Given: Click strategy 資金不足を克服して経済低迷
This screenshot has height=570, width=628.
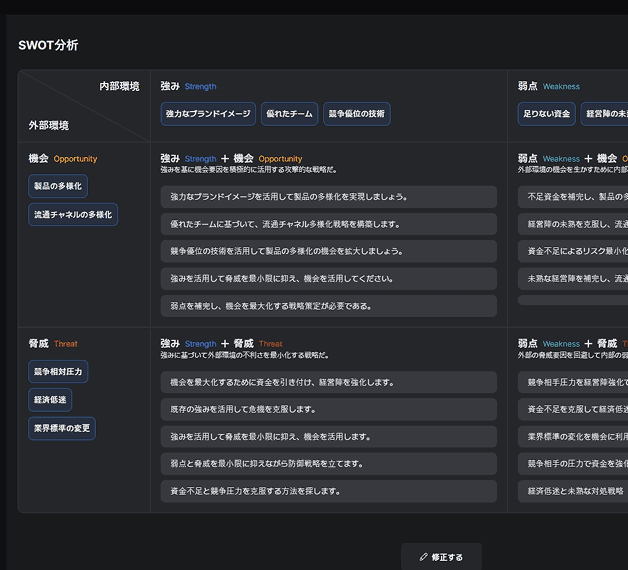Looking at the screenshot, I should 573,409.
